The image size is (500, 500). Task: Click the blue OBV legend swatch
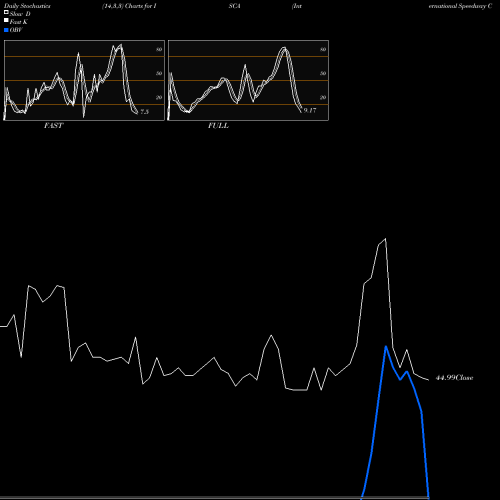(x=6, y=30)
